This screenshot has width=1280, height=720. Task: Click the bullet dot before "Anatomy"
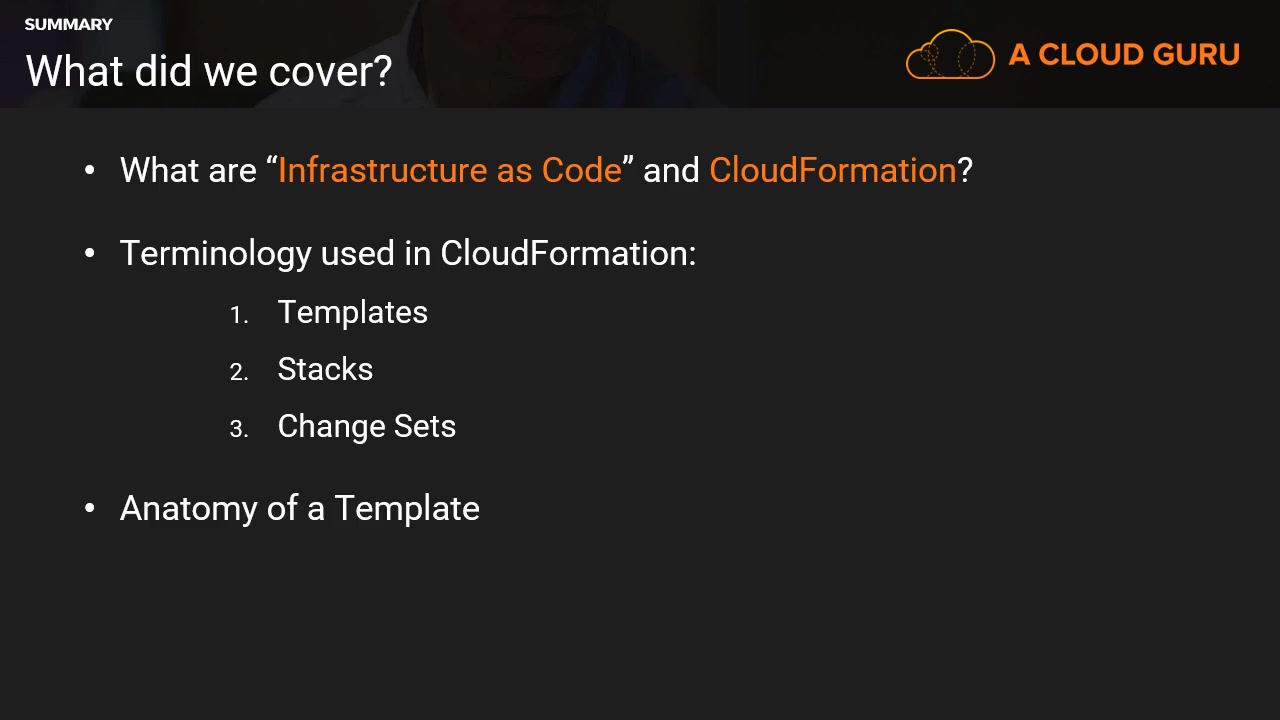(x=90, y=508)
